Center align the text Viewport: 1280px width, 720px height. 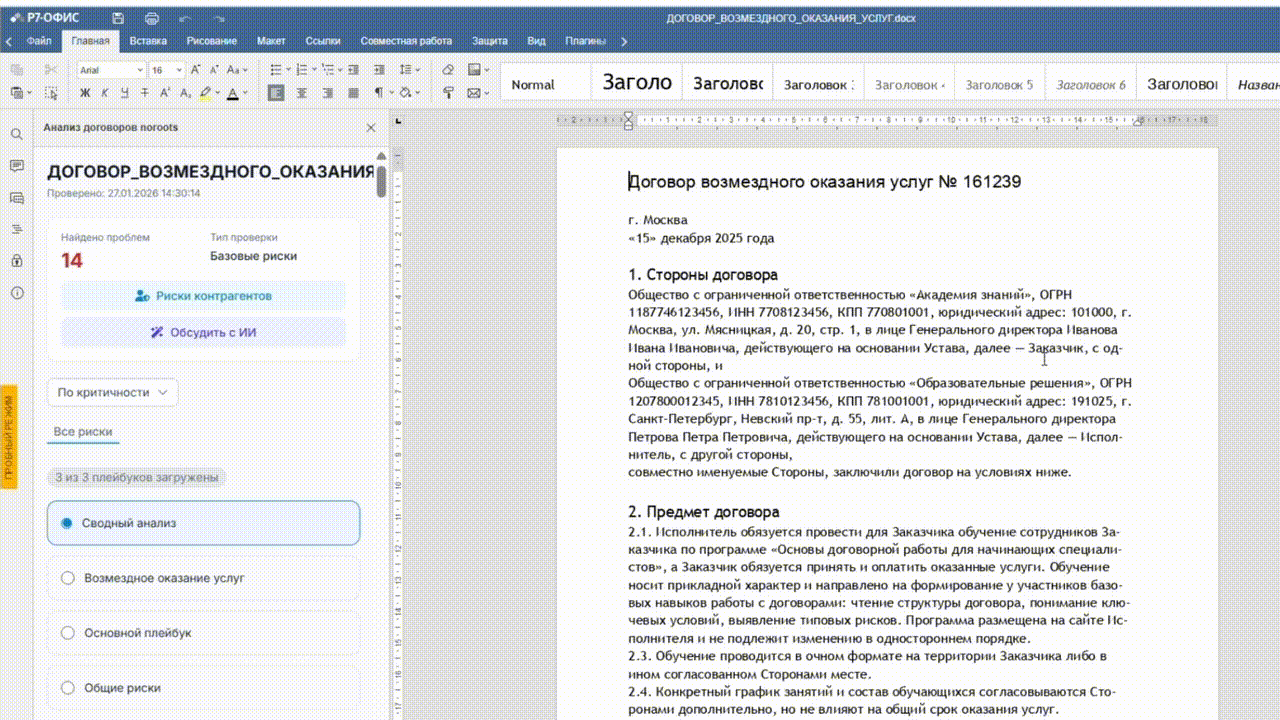pyautogui.click(x=303, y=93)
